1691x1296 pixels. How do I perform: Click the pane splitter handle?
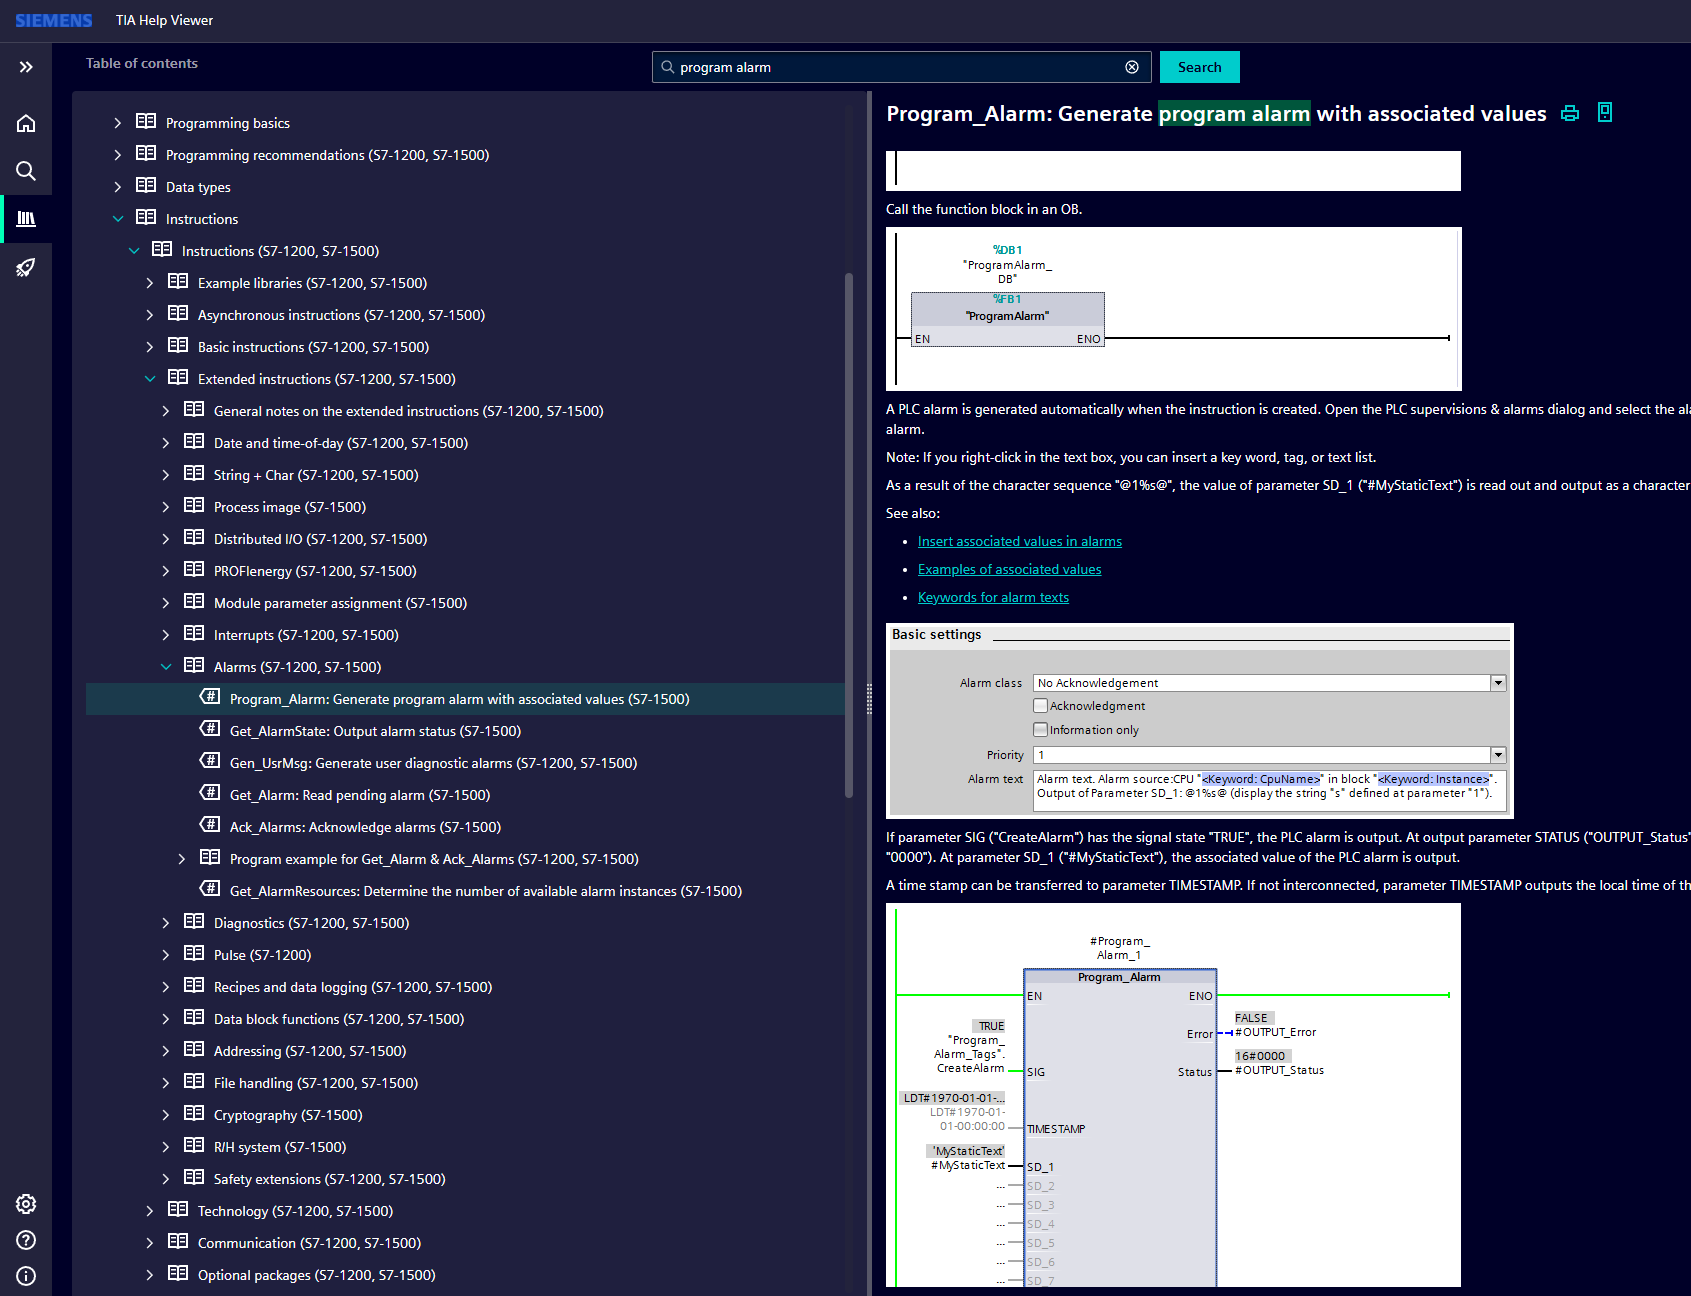(869, 698)
